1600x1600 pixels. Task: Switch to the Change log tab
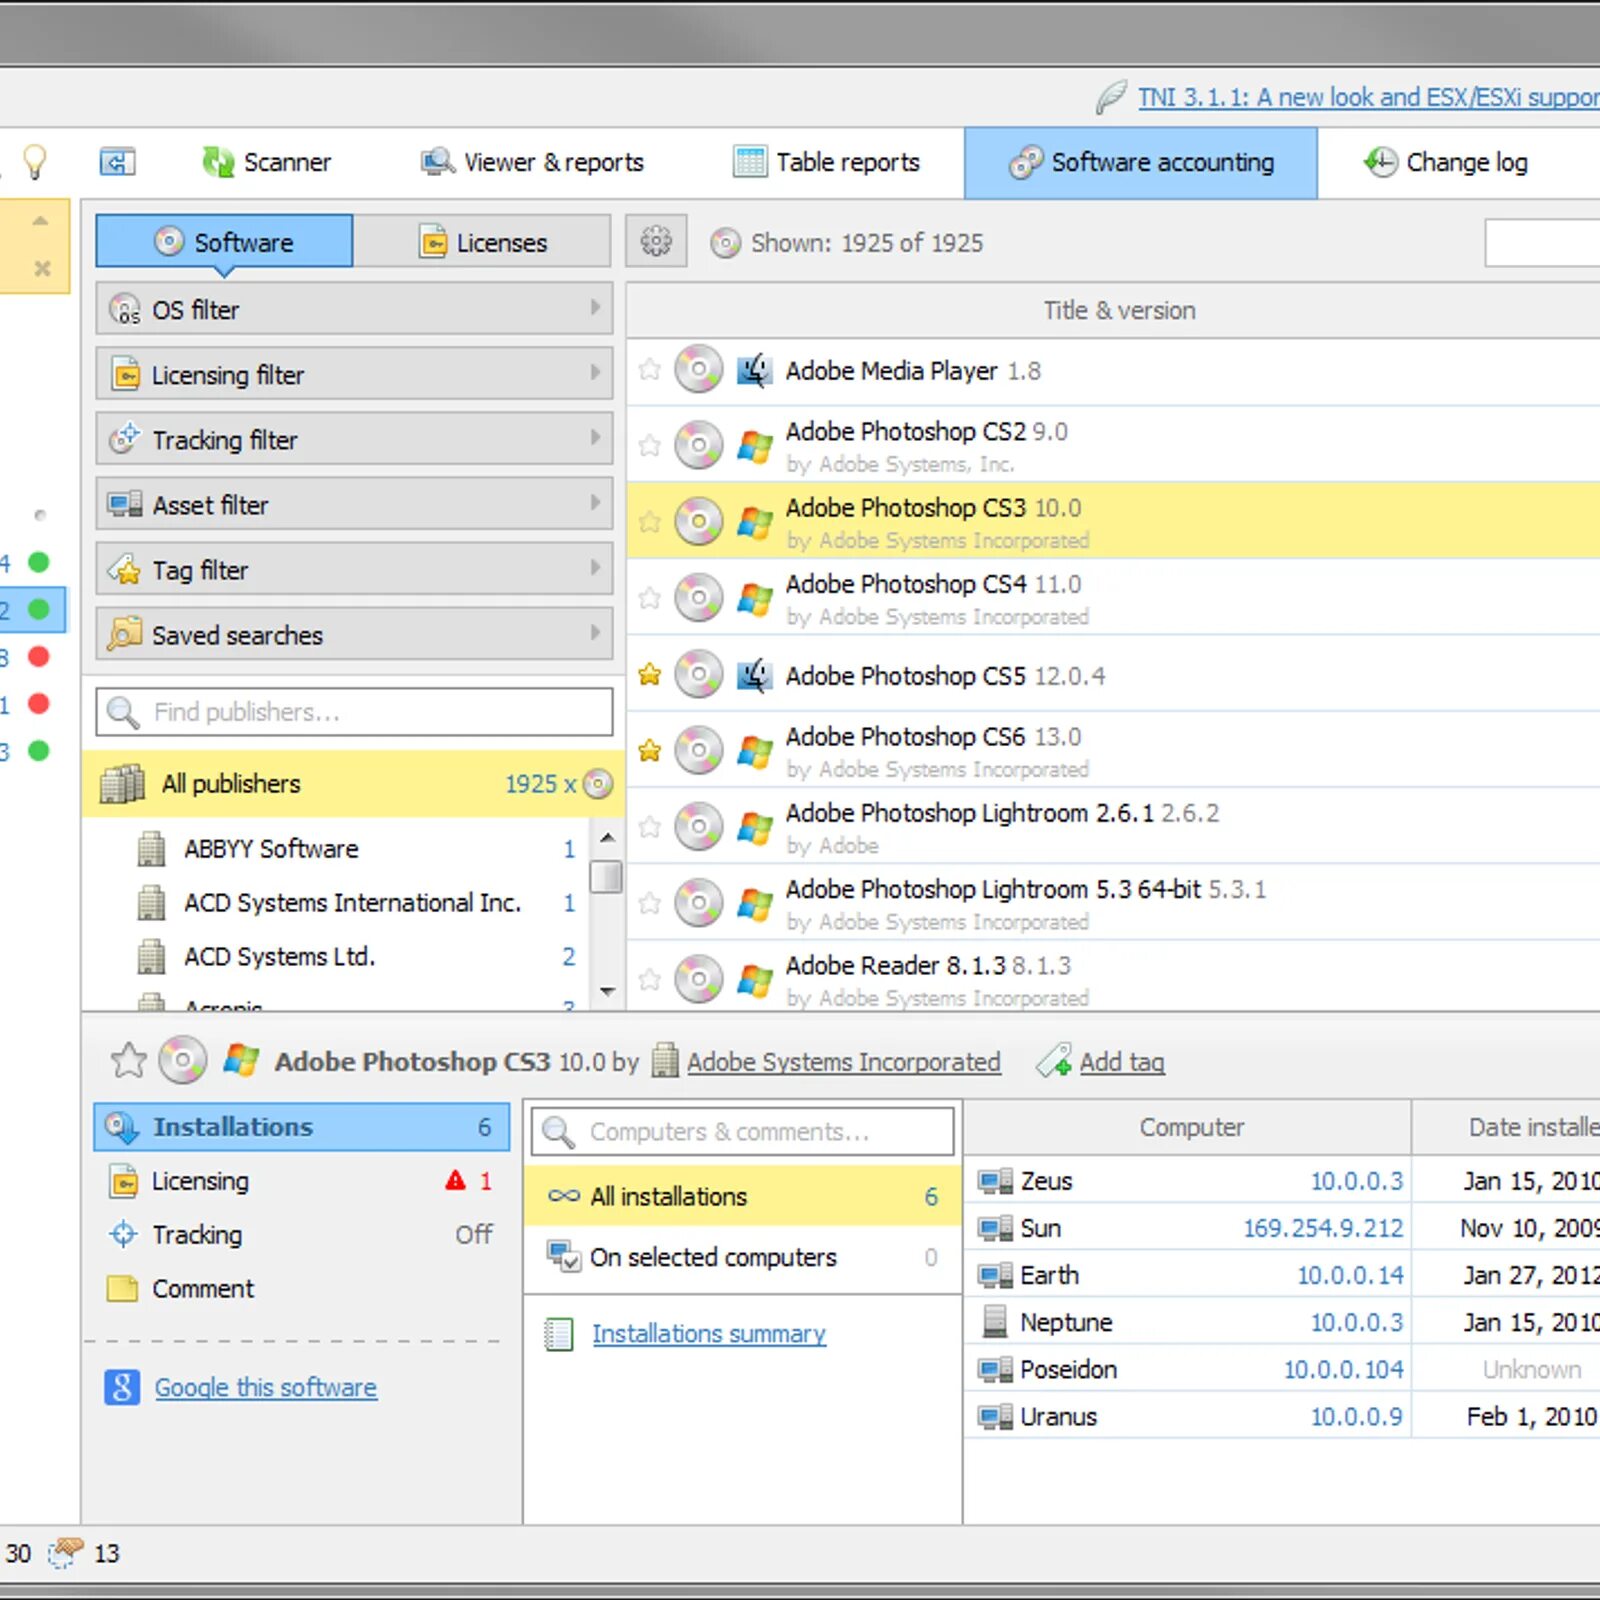(1446, 162)
